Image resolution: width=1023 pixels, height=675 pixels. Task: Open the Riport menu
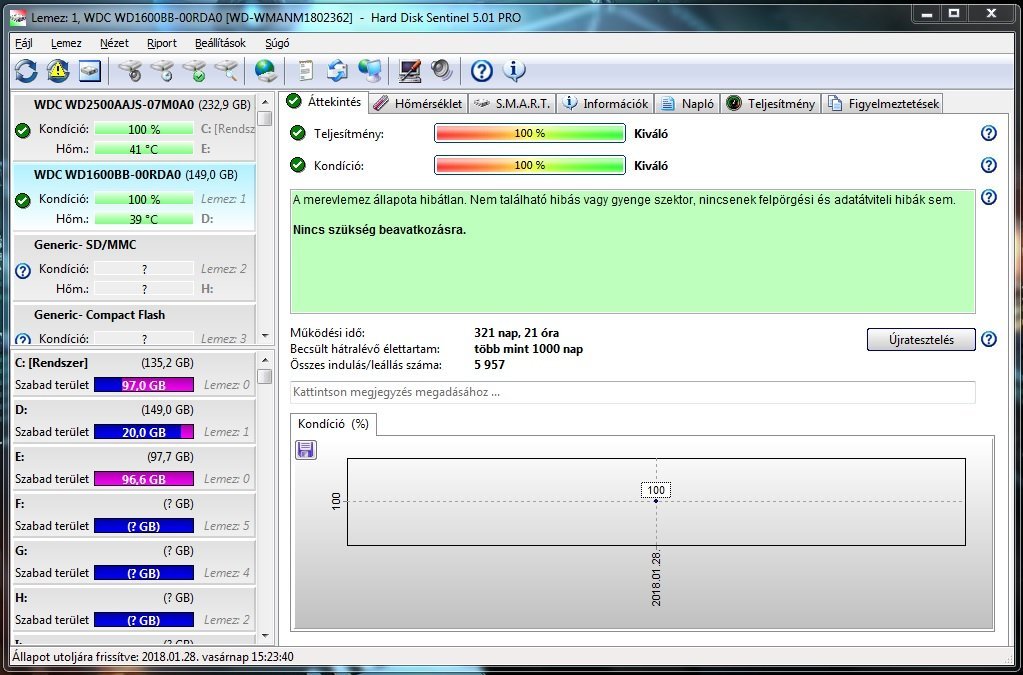(162, 43)
